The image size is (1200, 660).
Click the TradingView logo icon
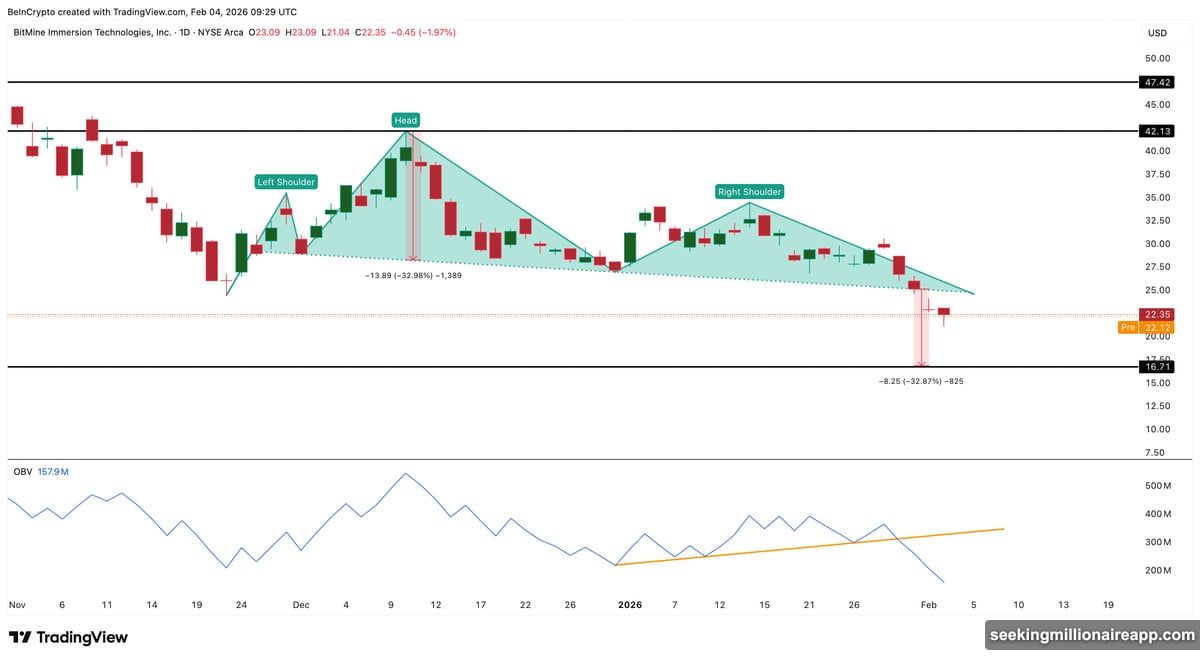[x=21, y=636]
